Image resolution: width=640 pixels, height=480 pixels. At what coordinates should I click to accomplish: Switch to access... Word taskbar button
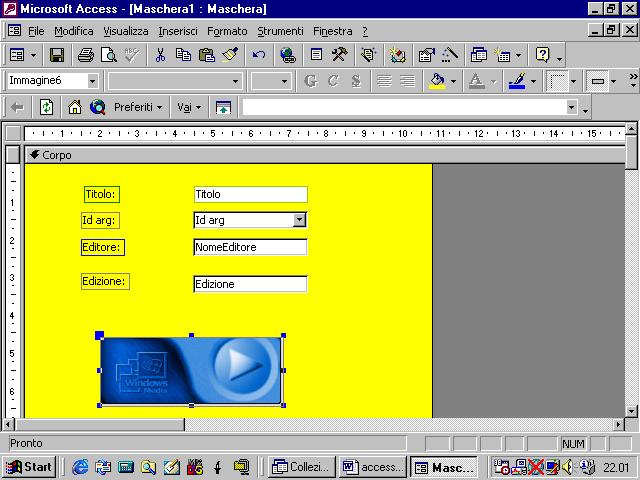372,467
